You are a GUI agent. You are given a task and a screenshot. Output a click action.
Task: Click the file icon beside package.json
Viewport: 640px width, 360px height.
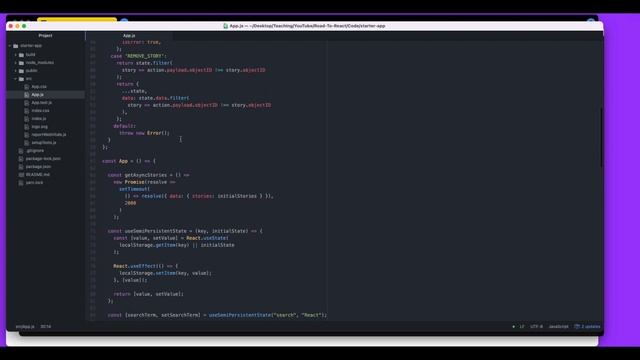click(21, 167)
